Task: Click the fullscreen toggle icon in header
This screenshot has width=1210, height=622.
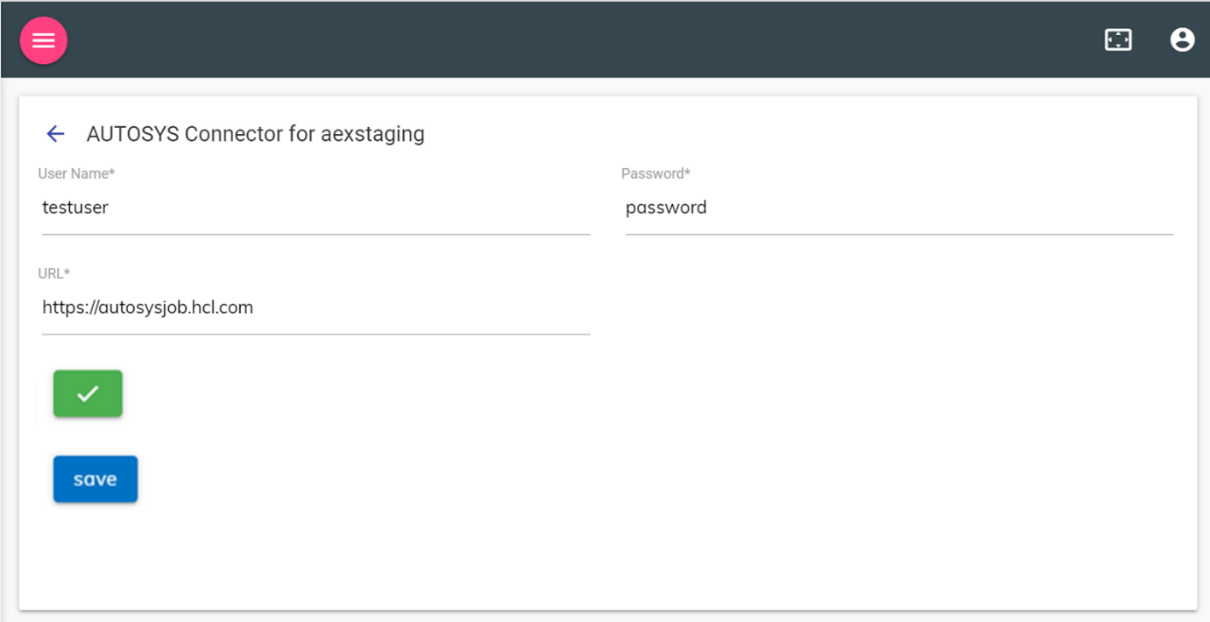Action: [x=1118, y=39]
